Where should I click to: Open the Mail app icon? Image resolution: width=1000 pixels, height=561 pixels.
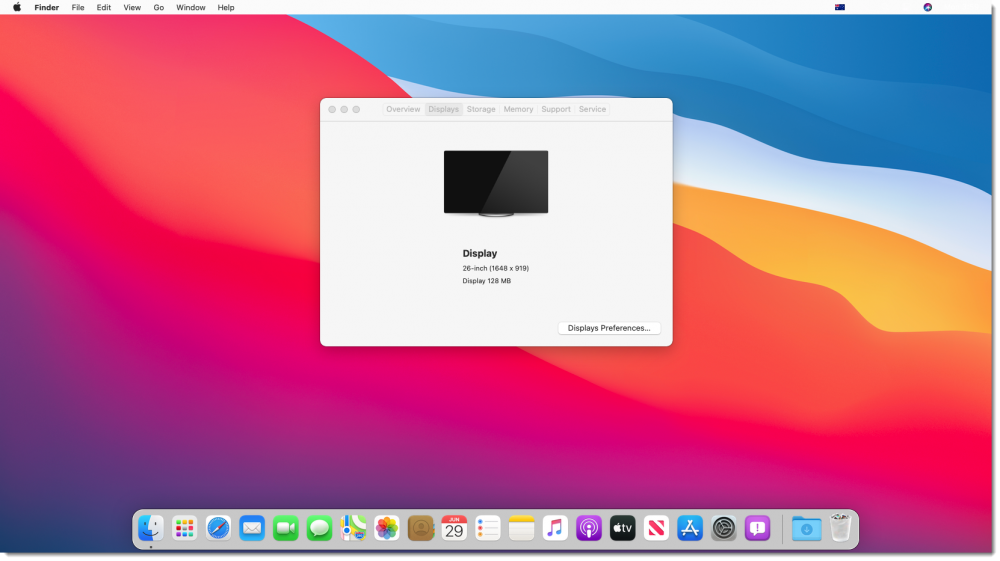[x=252, y=528]
